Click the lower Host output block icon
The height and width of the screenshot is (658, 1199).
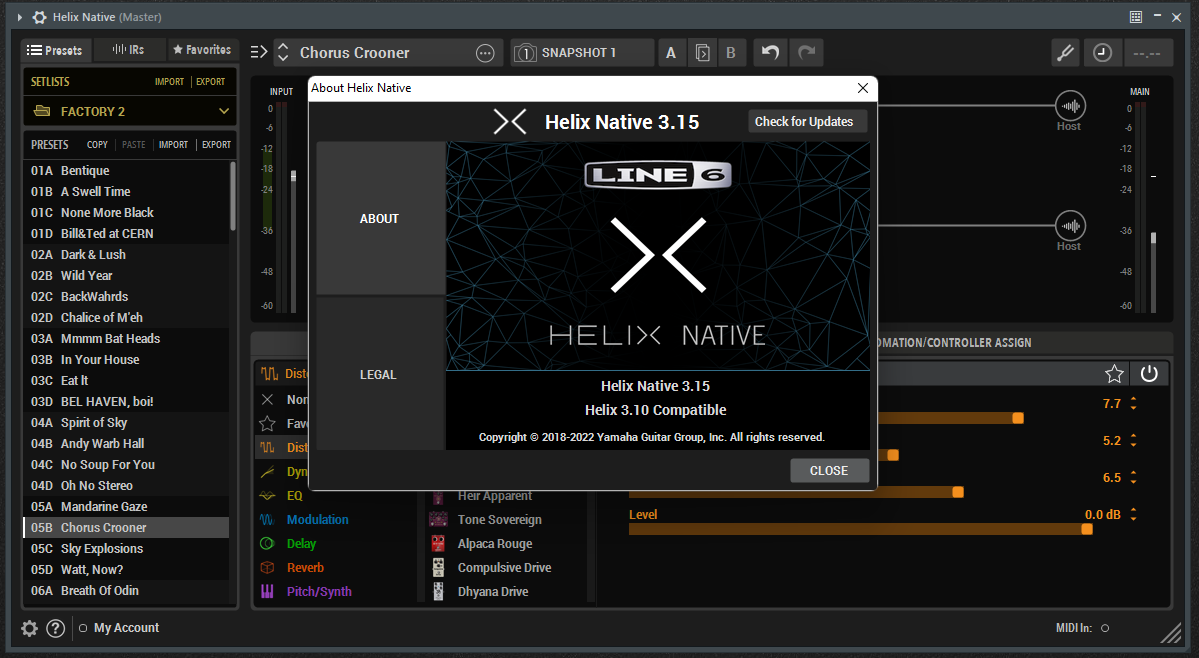click(1070, 225)
